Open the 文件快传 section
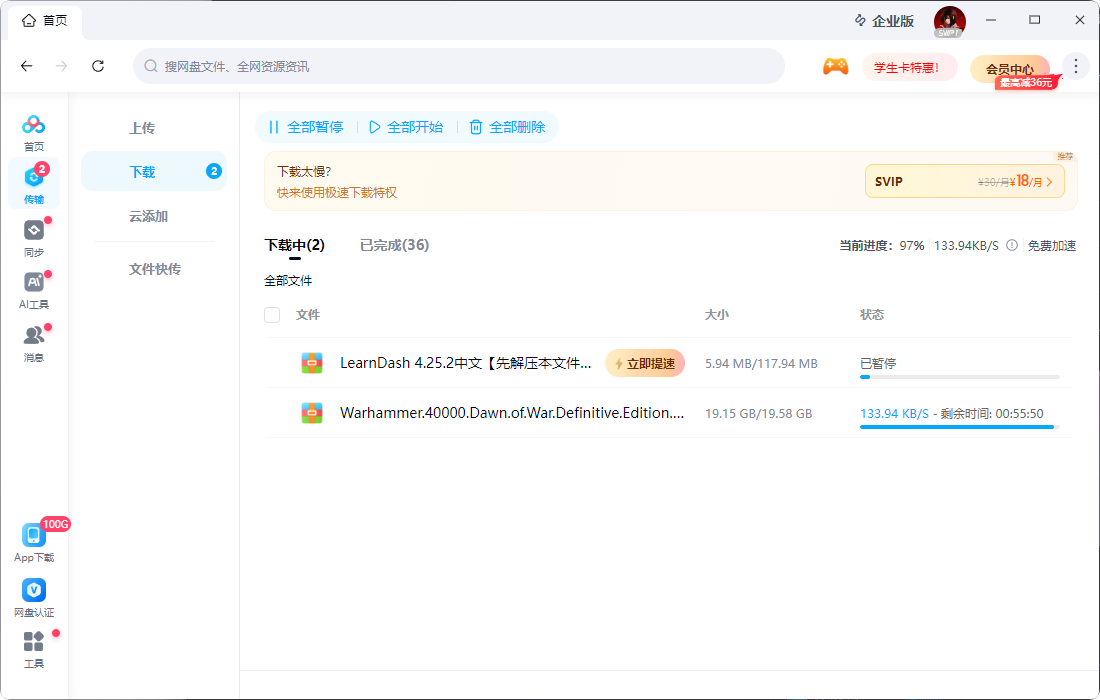 point(154,268)
